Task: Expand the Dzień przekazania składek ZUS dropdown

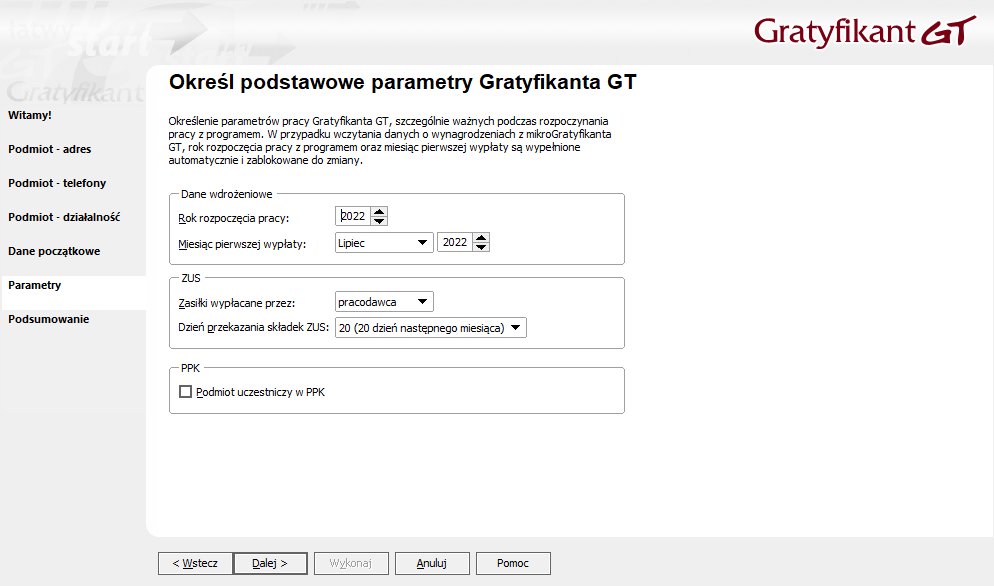Action: tap(430, 328)
